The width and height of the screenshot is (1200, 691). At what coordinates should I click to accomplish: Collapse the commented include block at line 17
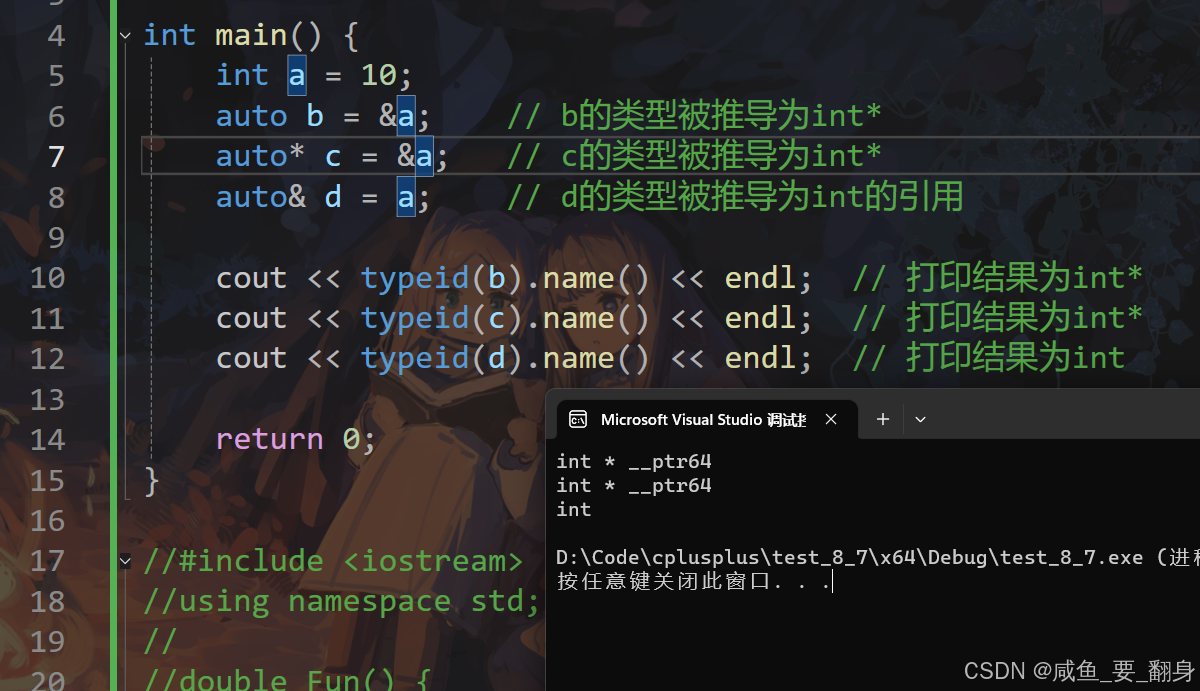(125, 561)
